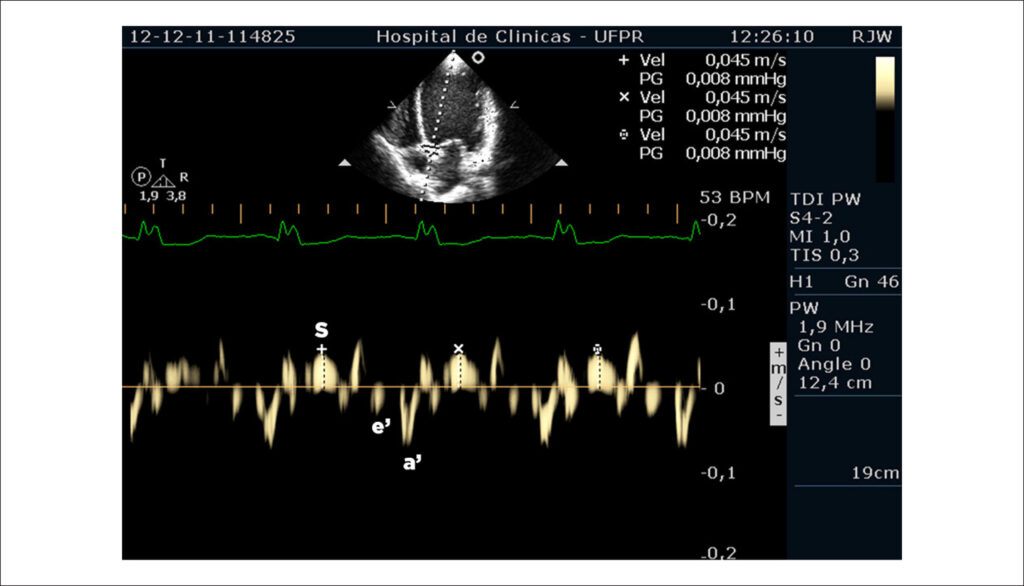Screen dimensions: 1024x586
Task: Click the Gn 0 Doppler gain value
Action: (x=819, y=345)
